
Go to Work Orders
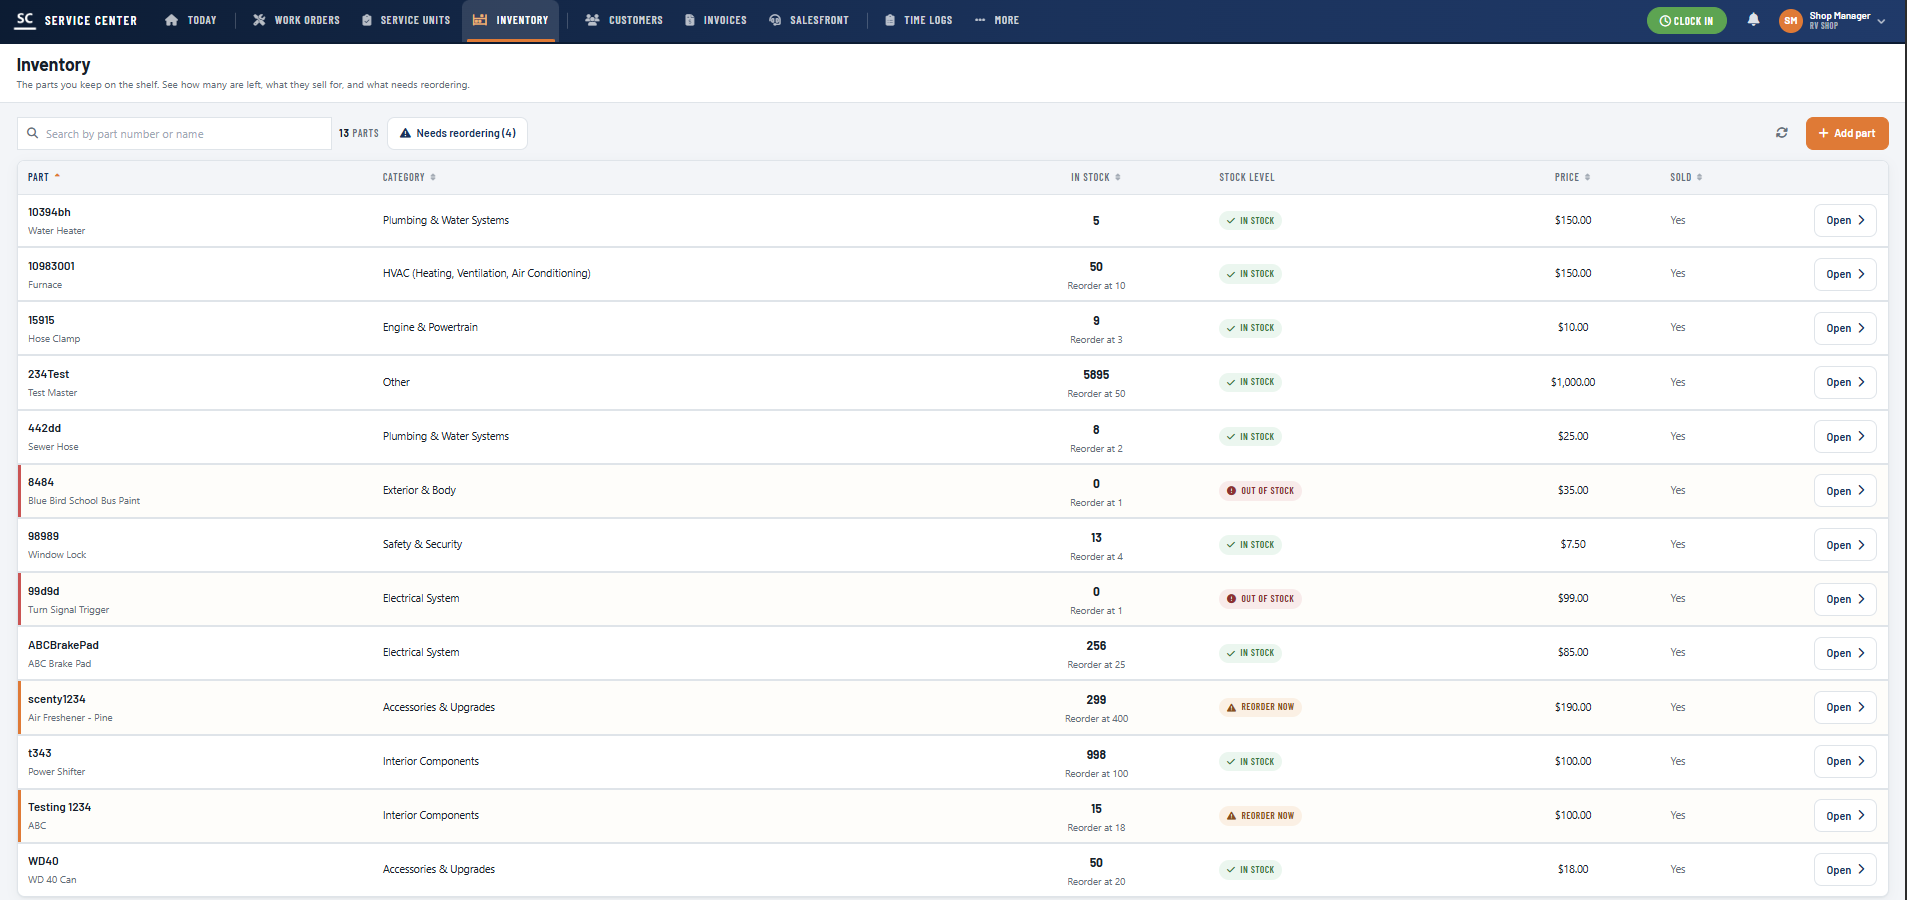point(296,20)
